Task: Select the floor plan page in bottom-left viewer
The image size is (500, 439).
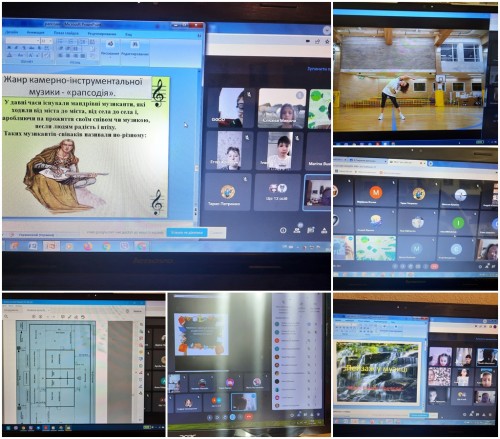Action: 56,372
